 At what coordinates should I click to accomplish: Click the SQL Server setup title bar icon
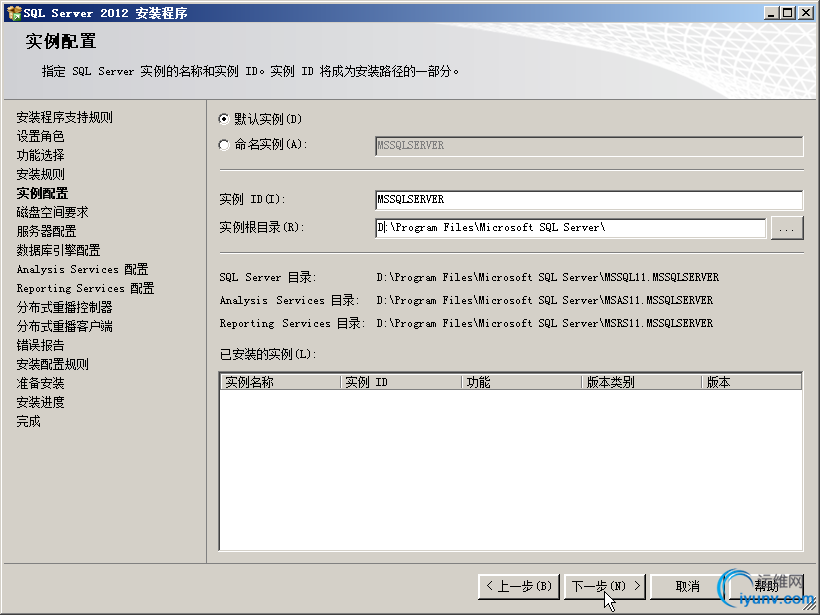point(14,13)
